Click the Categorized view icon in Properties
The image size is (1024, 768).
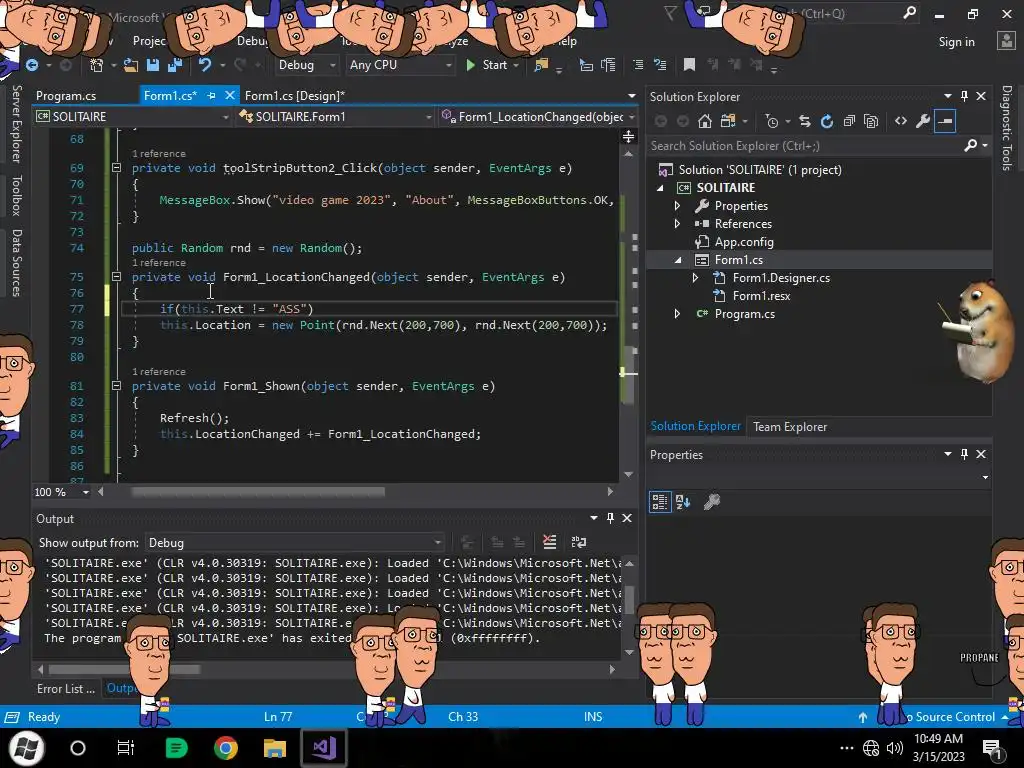(x=660, y=502)
